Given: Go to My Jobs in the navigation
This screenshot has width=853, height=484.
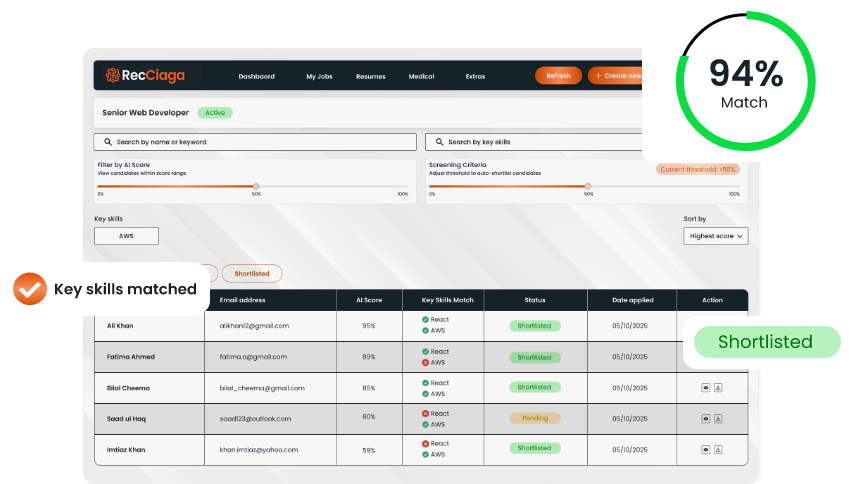Looking at the screenshot, I should (319, 76).
